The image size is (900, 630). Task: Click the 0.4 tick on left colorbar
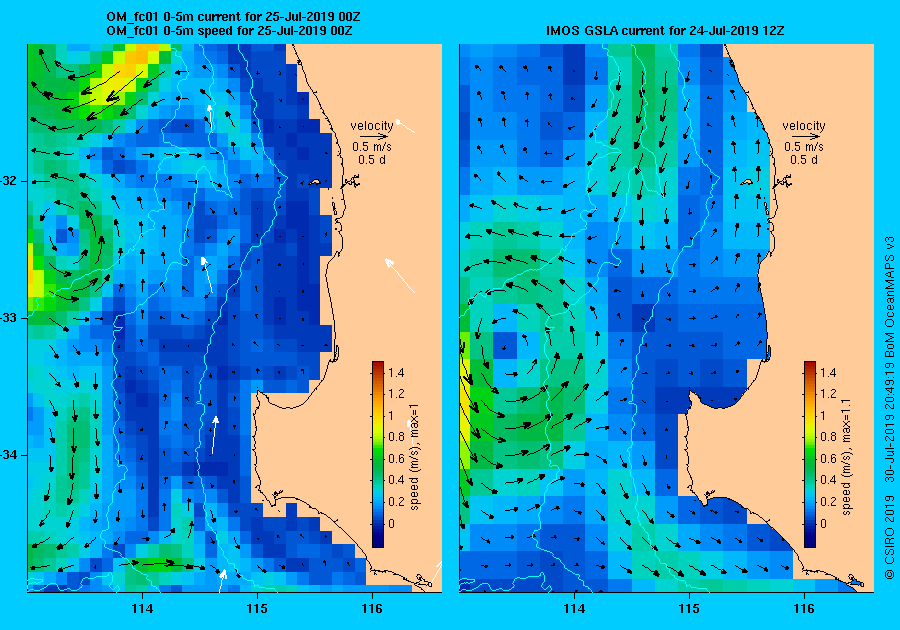tap(396, 480)
